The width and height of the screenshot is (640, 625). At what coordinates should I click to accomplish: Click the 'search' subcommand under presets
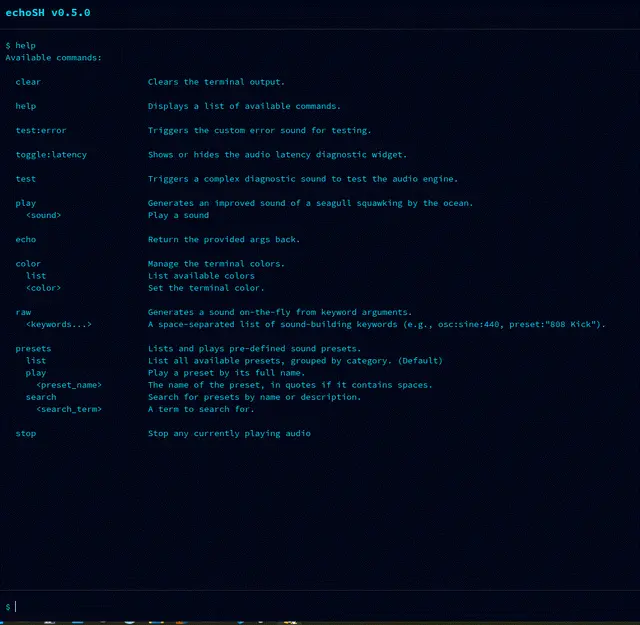(41, 397)
